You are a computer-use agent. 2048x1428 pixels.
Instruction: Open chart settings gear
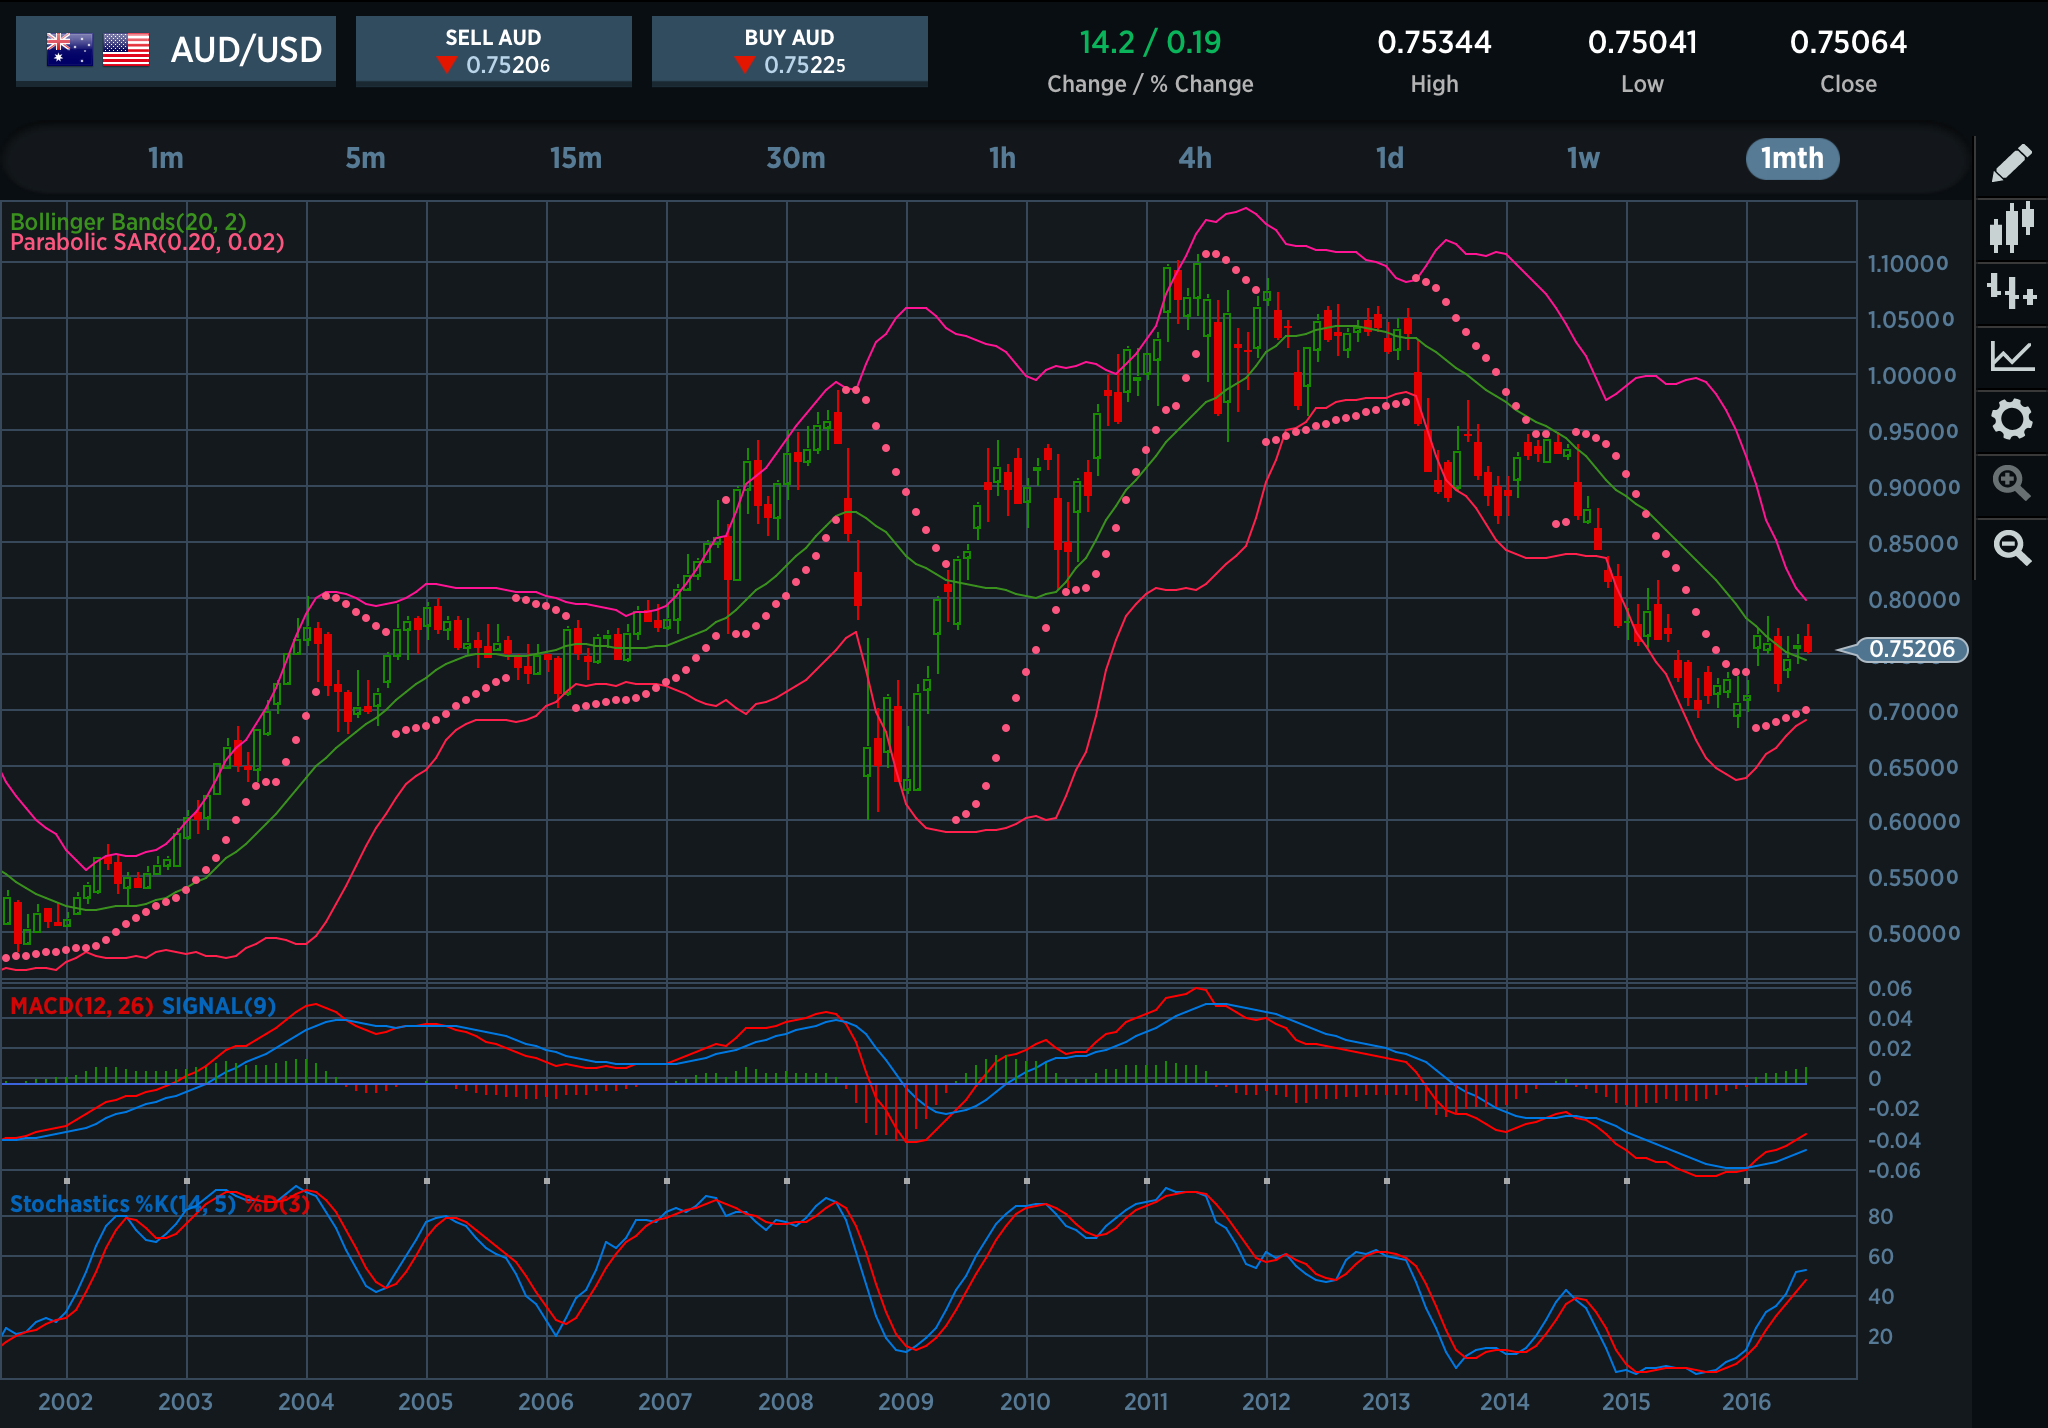pos(2011,419)
